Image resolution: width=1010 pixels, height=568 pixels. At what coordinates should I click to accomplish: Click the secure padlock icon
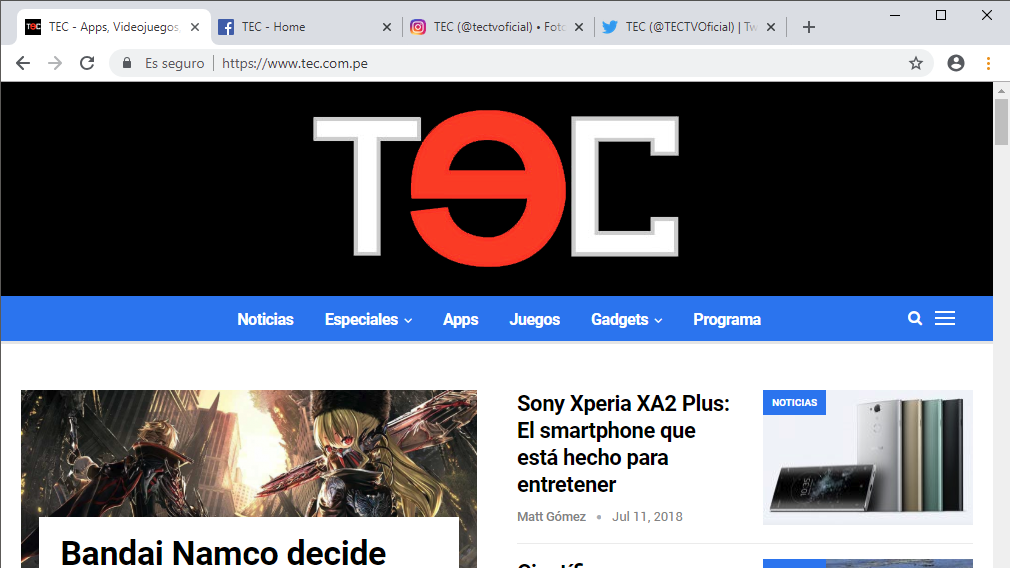coord(126,63)
